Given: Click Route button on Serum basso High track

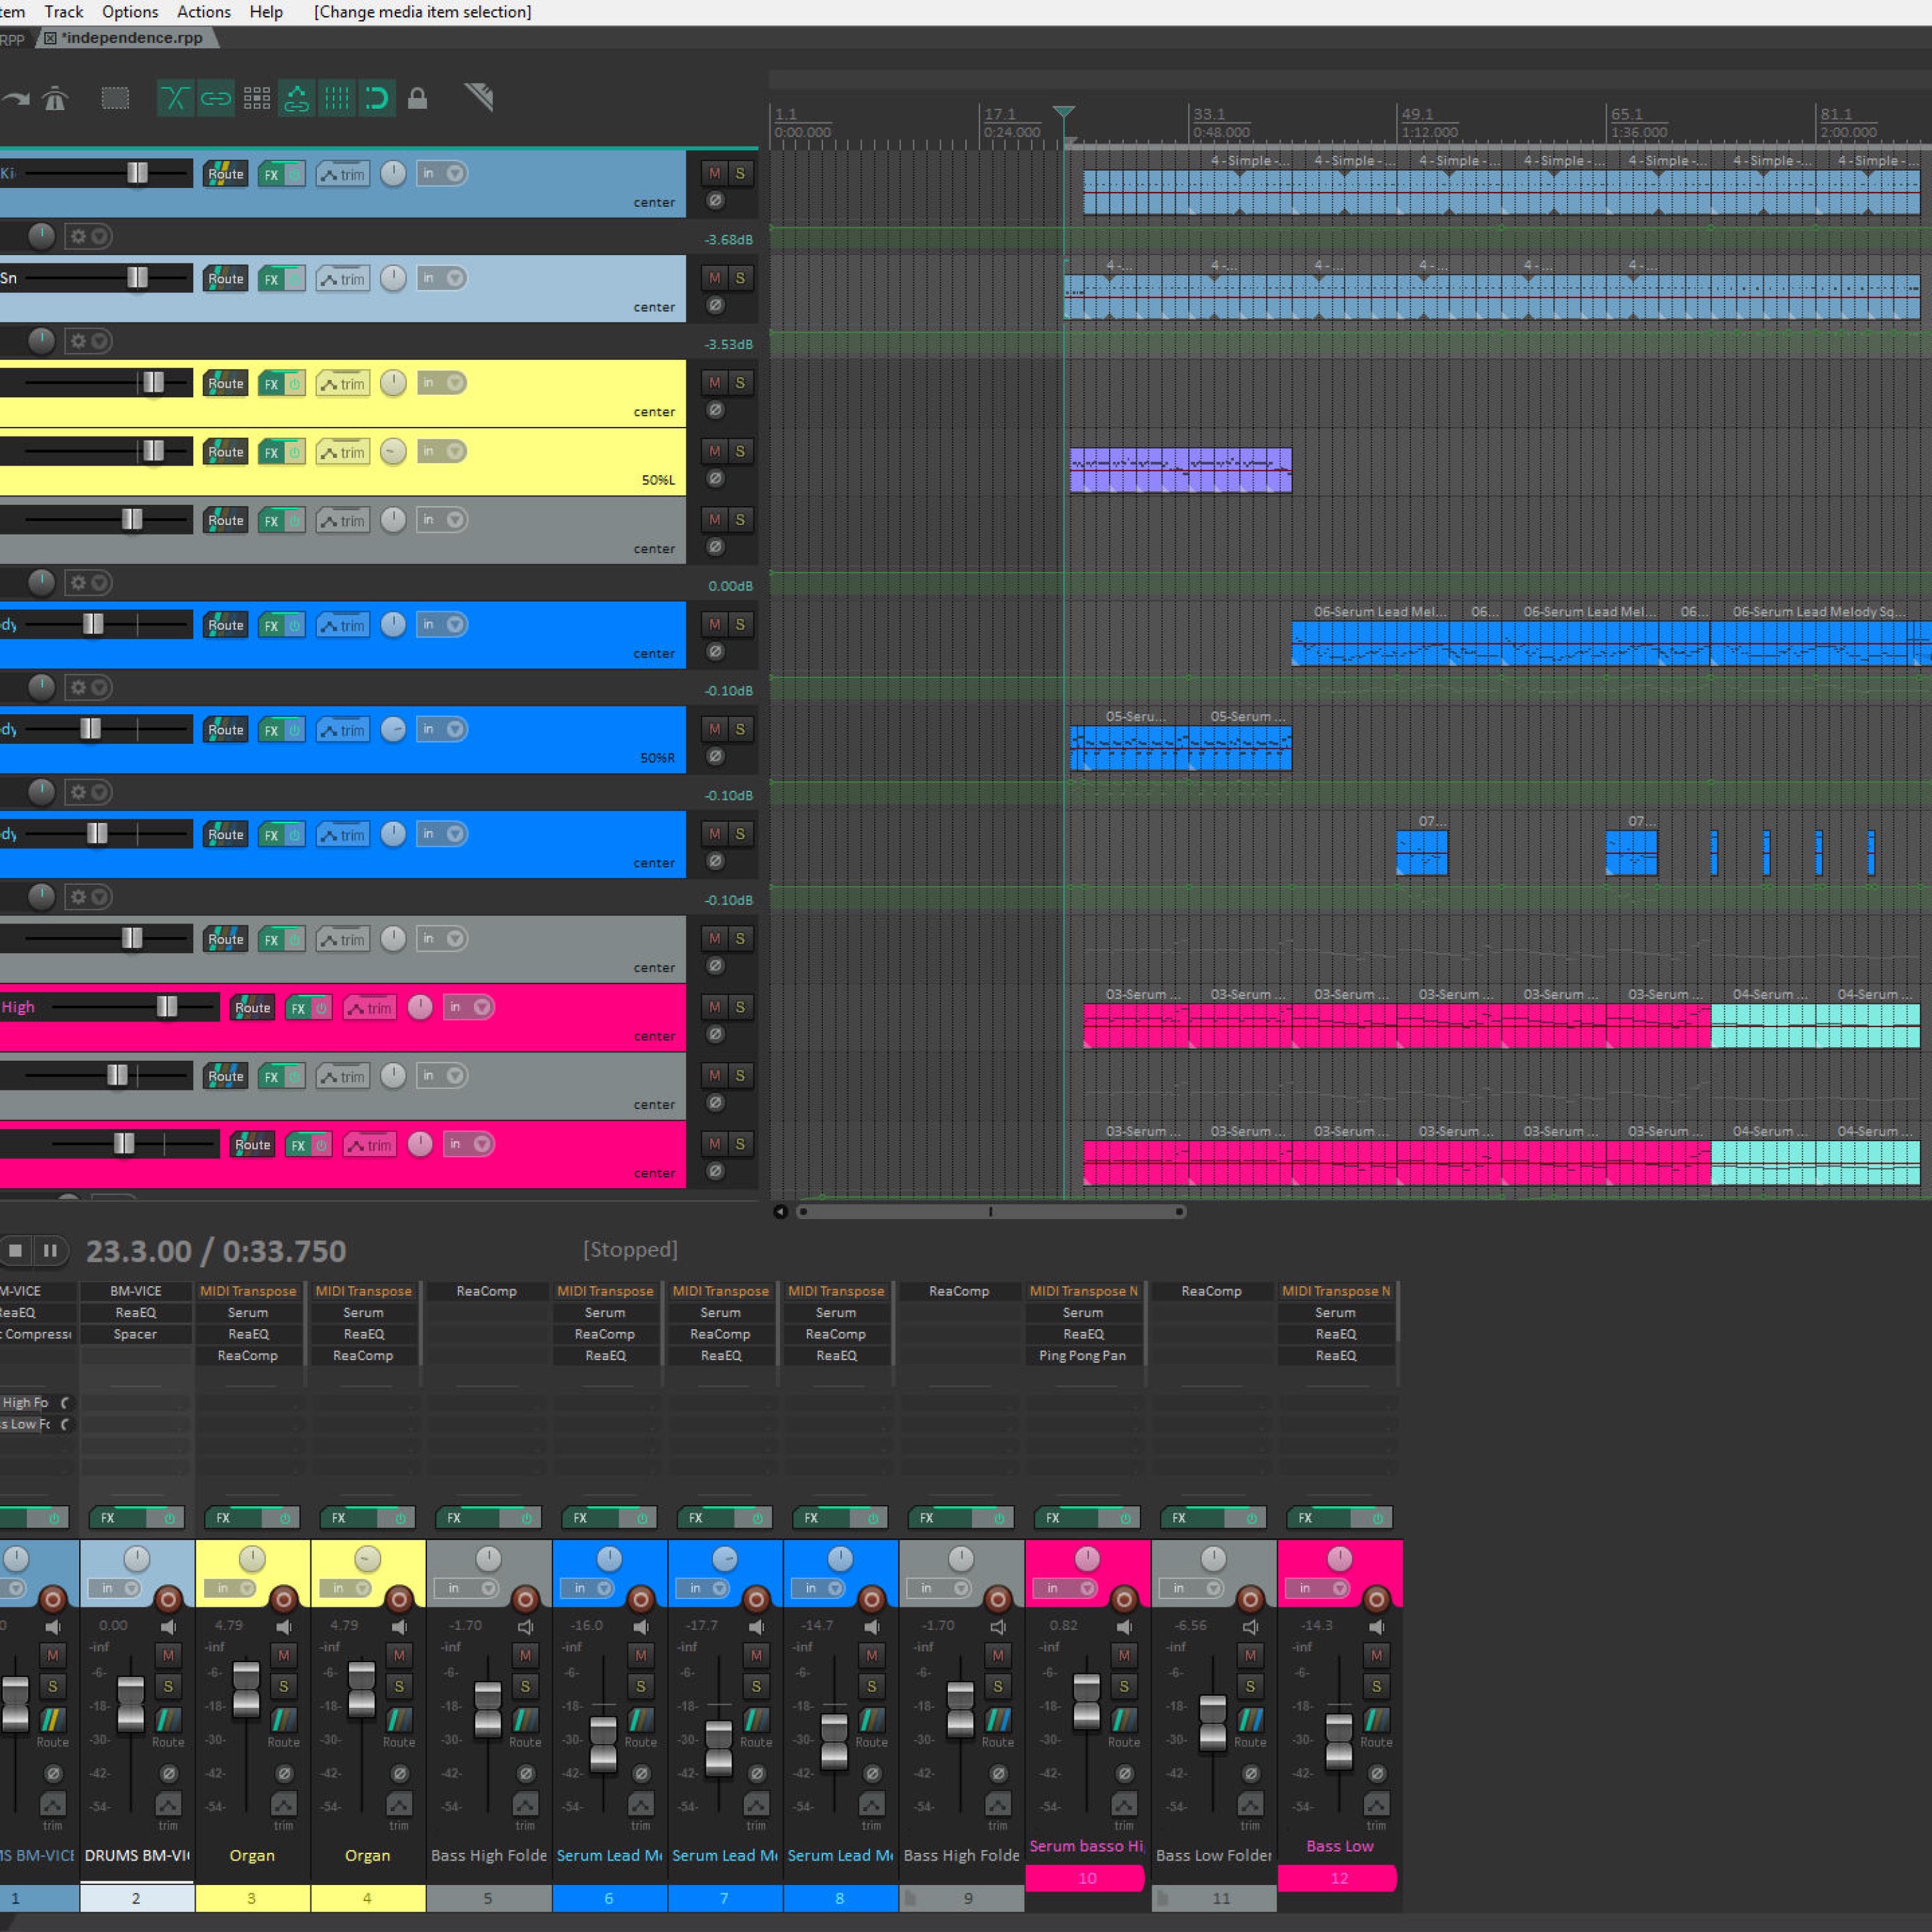Looking at the screenshot, I should (252, 1007).
